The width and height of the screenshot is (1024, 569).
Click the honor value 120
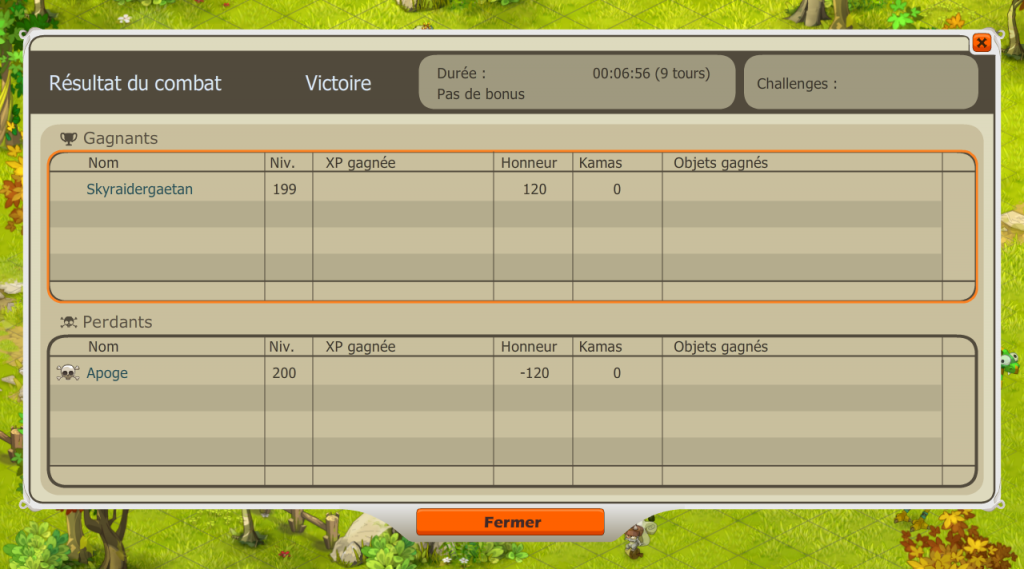point(534,189)
